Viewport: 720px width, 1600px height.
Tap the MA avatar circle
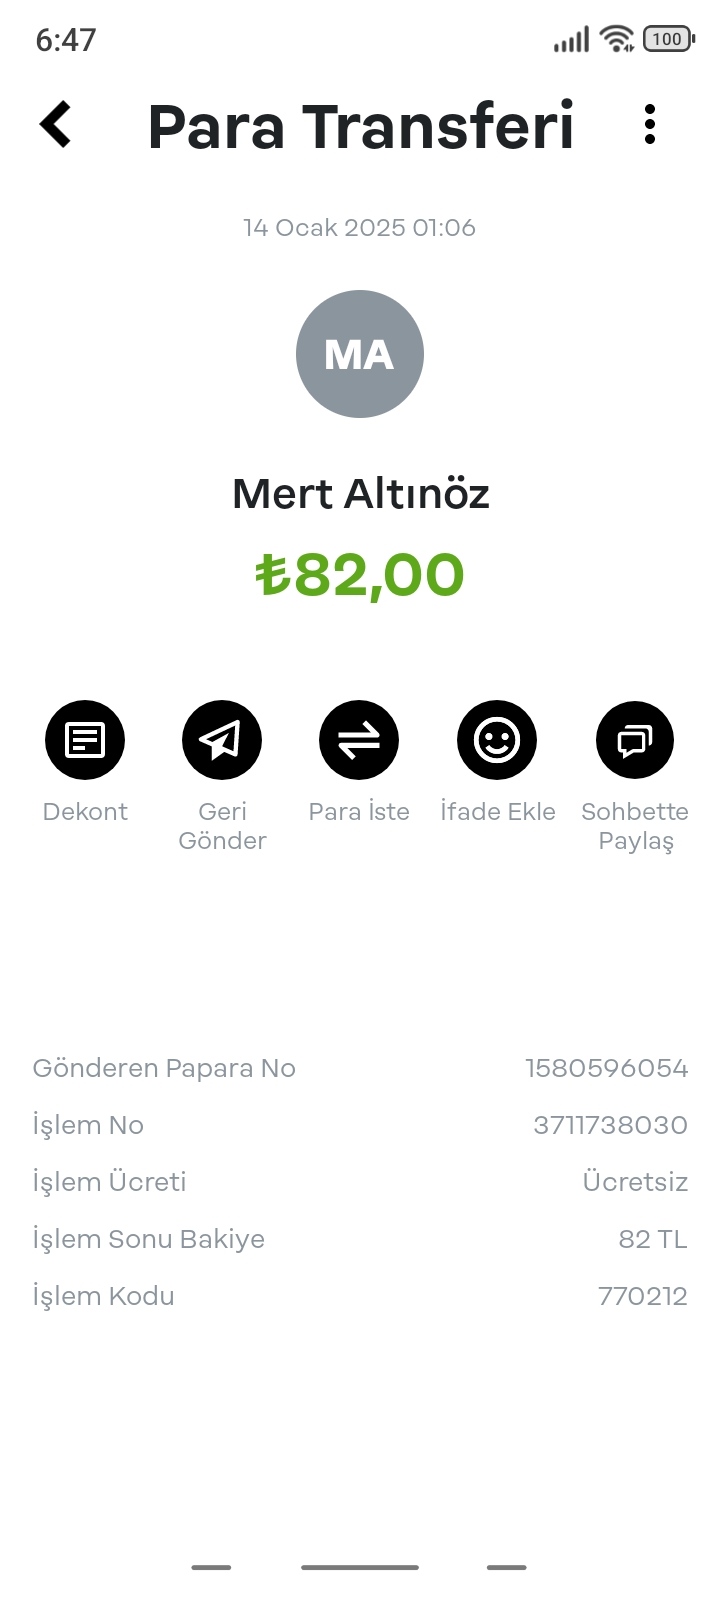[x=360, y=354]
